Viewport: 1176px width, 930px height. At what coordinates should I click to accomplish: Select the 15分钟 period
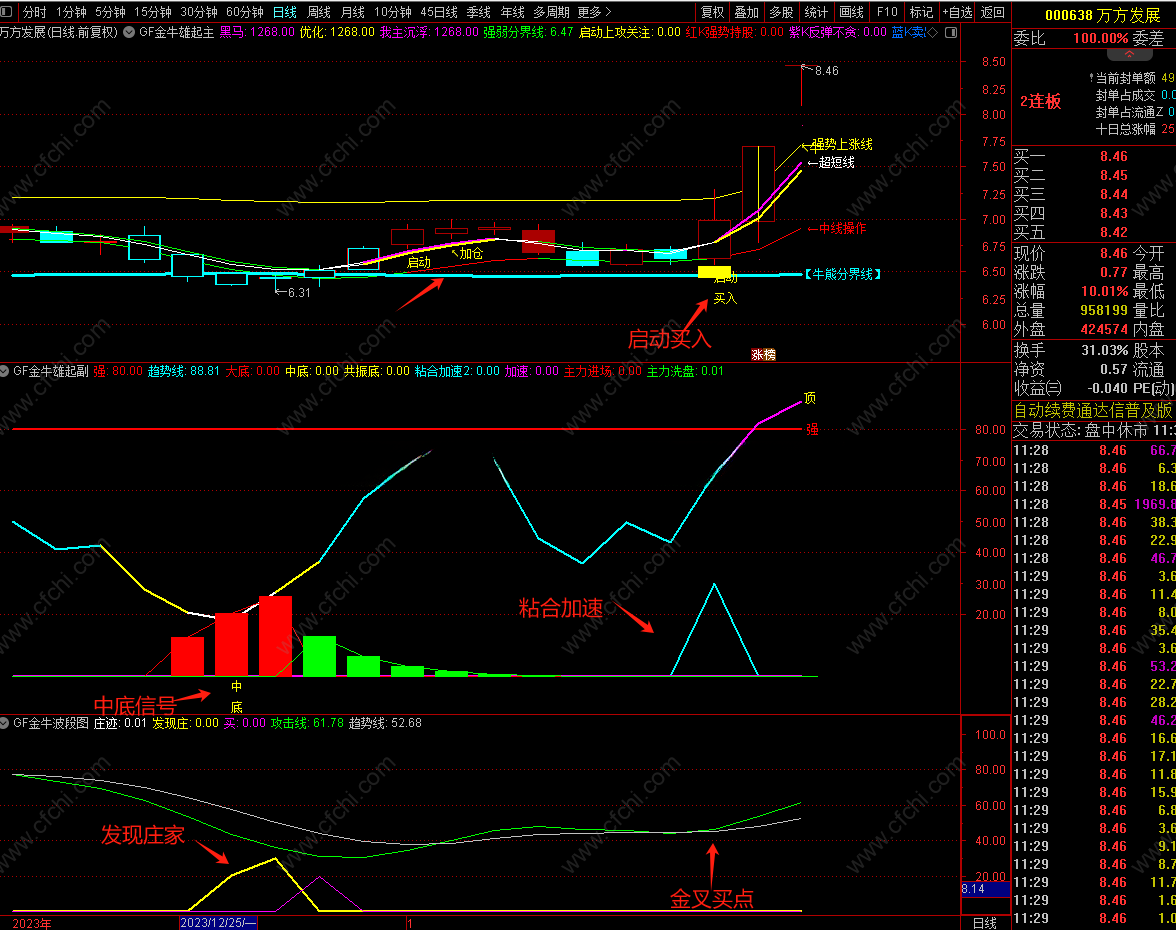[153, 12]
